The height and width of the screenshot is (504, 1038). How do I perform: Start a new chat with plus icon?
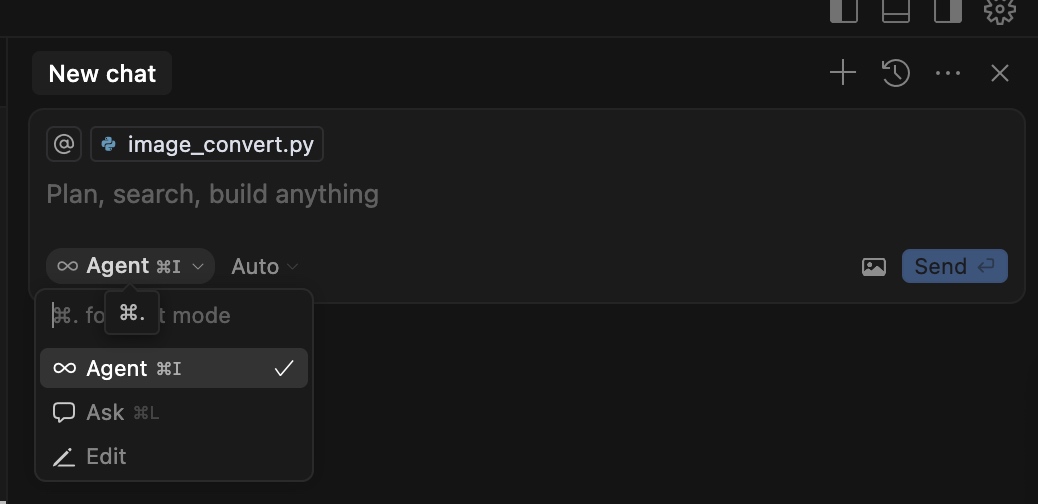tap(843, 73)
